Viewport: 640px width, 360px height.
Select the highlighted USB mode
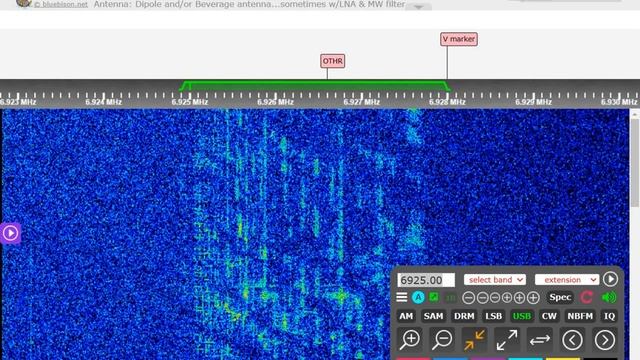[x=522, y=316]
